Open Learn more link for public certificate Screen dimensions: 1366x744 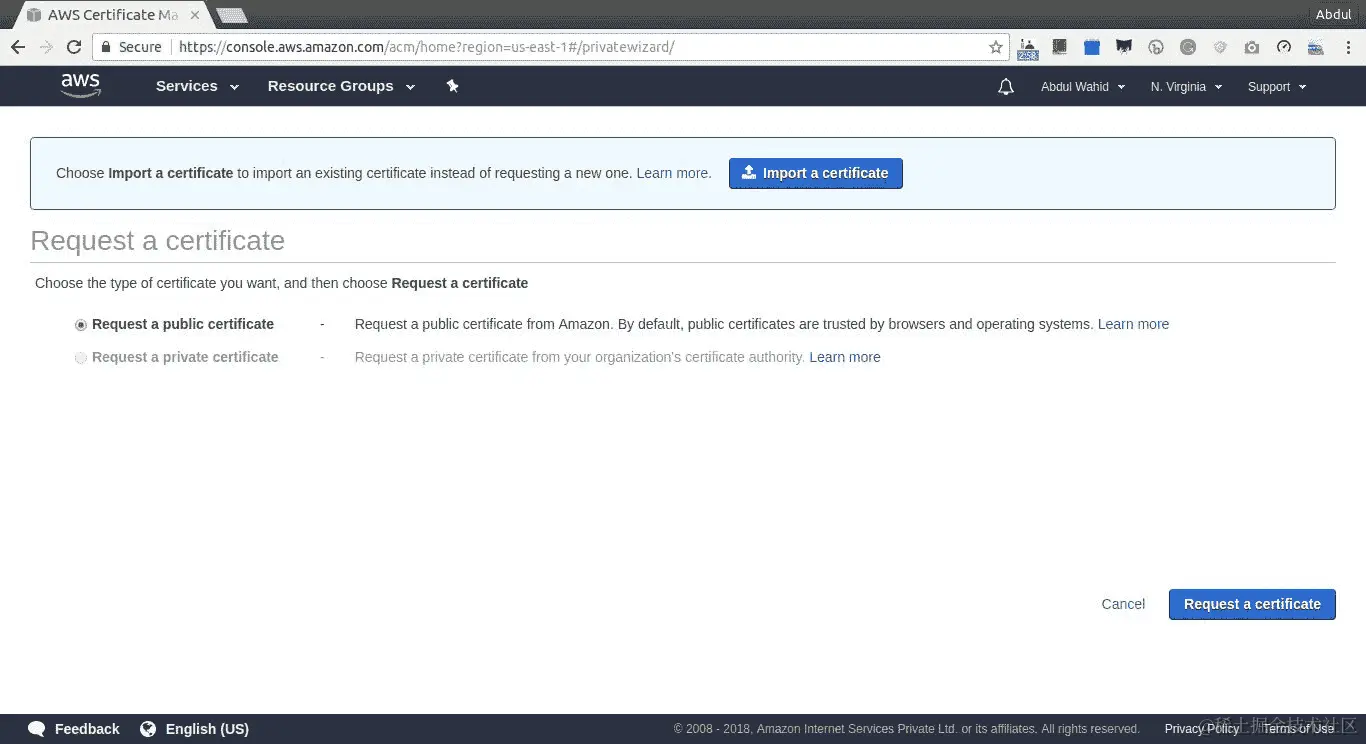pyautogui.click(x=1133, y=324)
